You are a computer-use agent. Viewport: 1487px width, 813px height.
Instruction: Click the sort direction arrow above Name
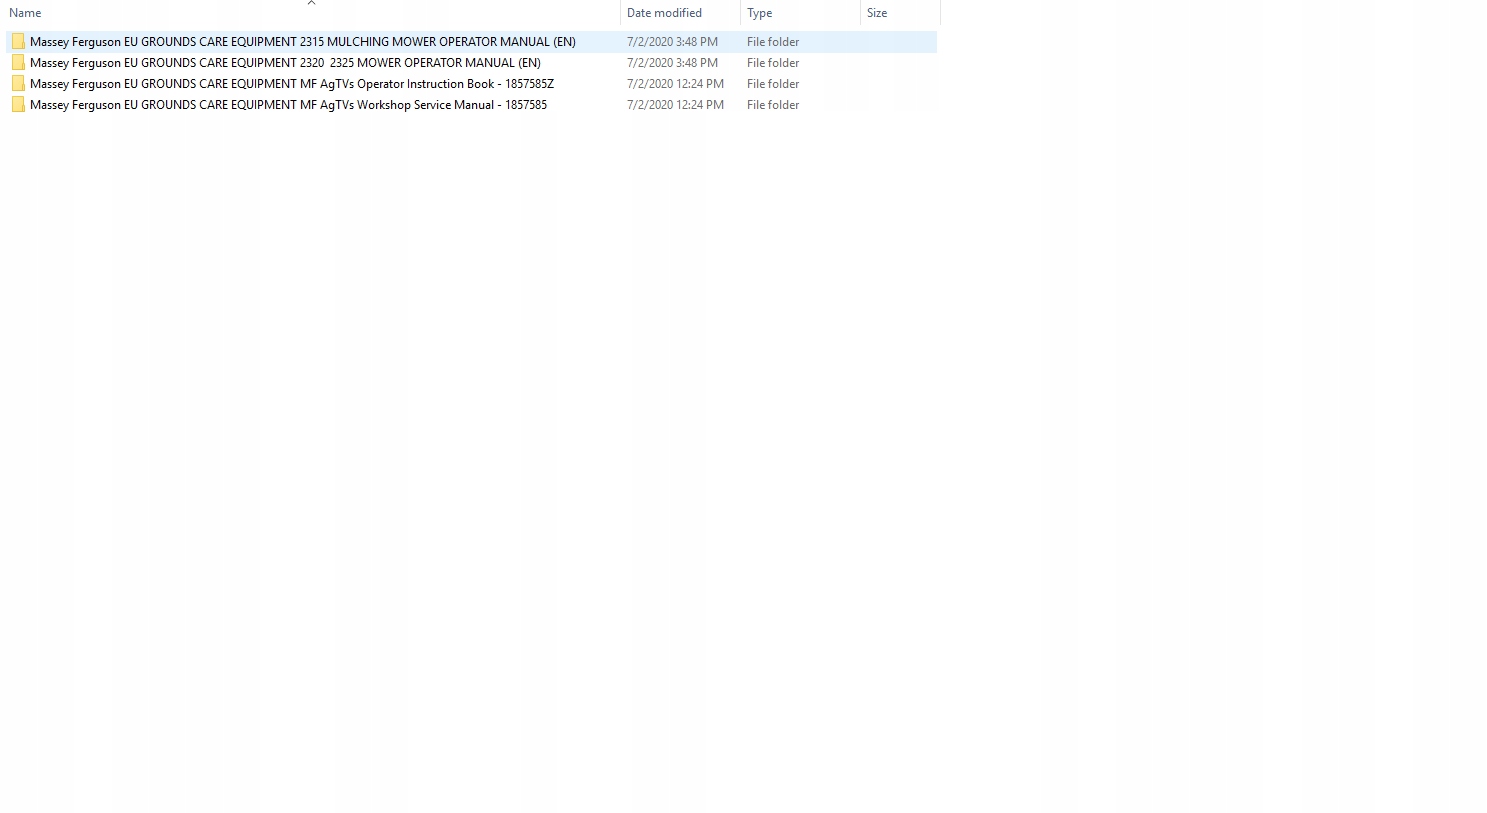[x=311, y=3]
